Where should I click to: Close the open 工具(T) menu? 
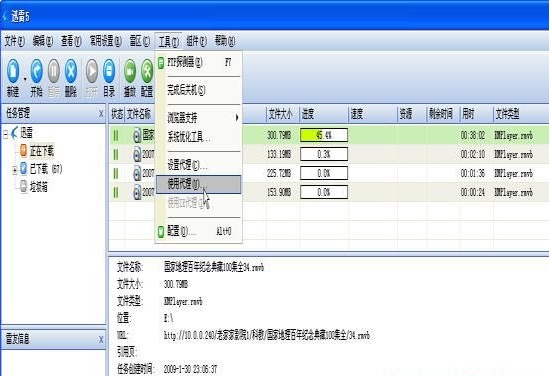[x=168, y=42]
